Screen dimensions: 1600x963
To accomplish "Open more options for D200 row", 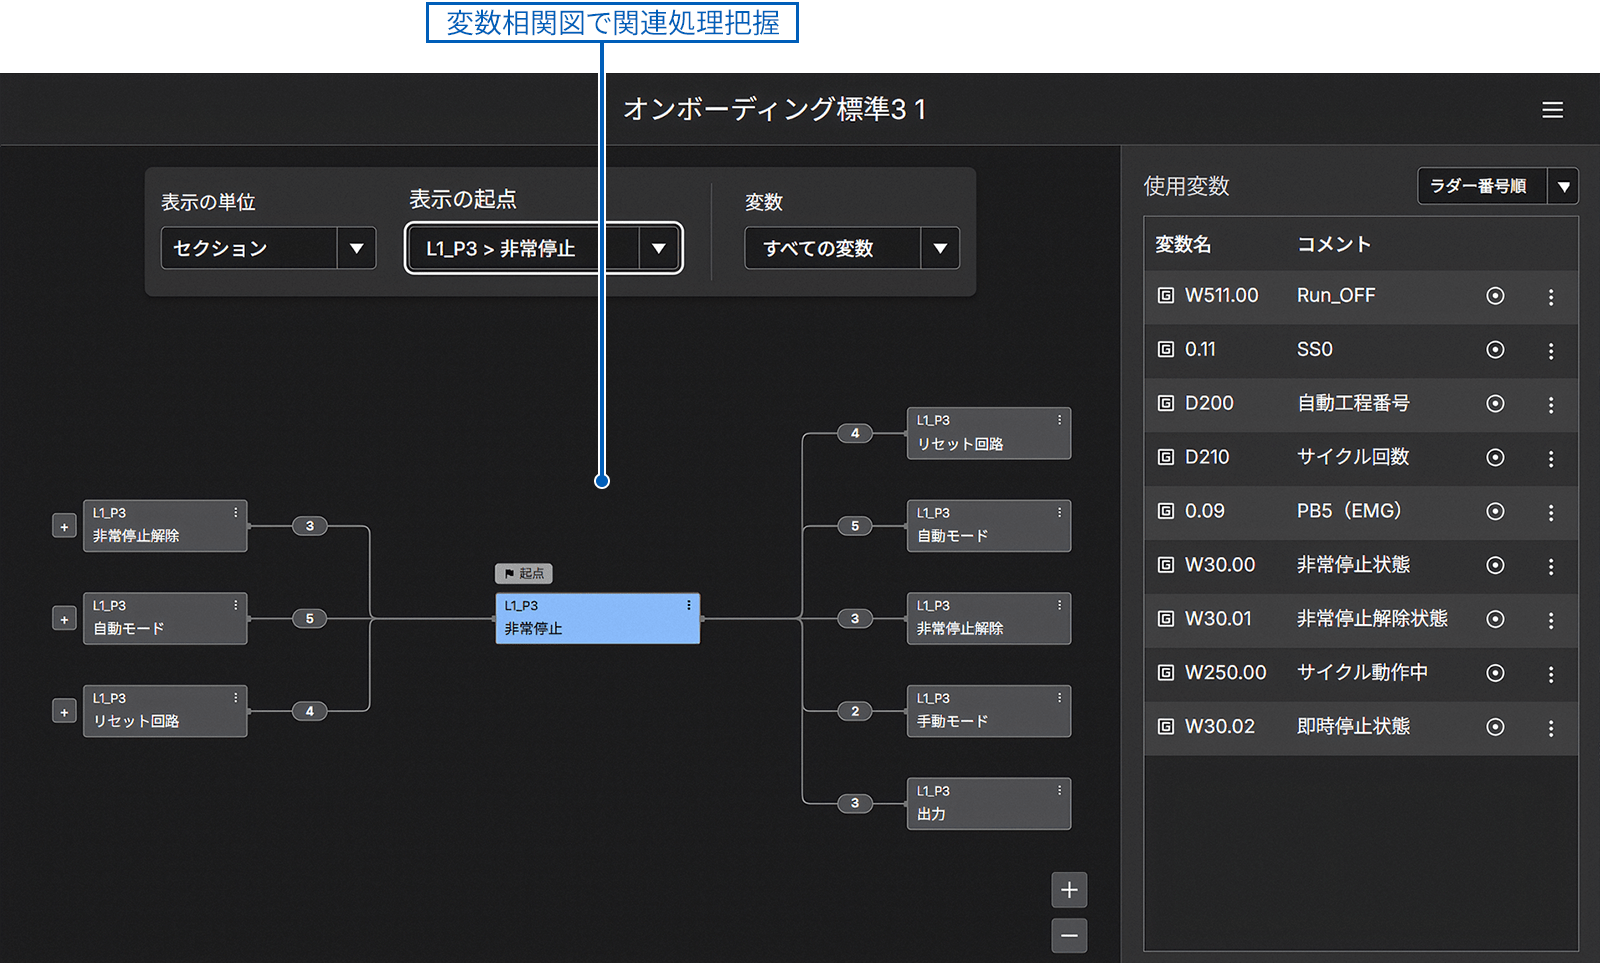I will coord(1551,405).
